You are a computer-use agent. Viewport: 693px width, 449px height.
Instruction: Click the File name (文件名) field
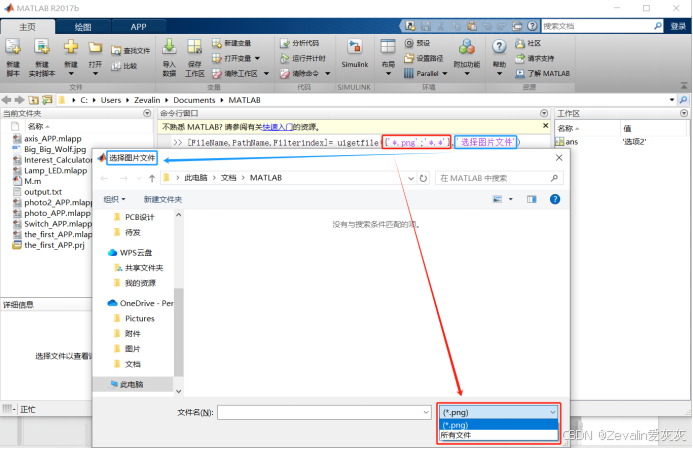324,412
